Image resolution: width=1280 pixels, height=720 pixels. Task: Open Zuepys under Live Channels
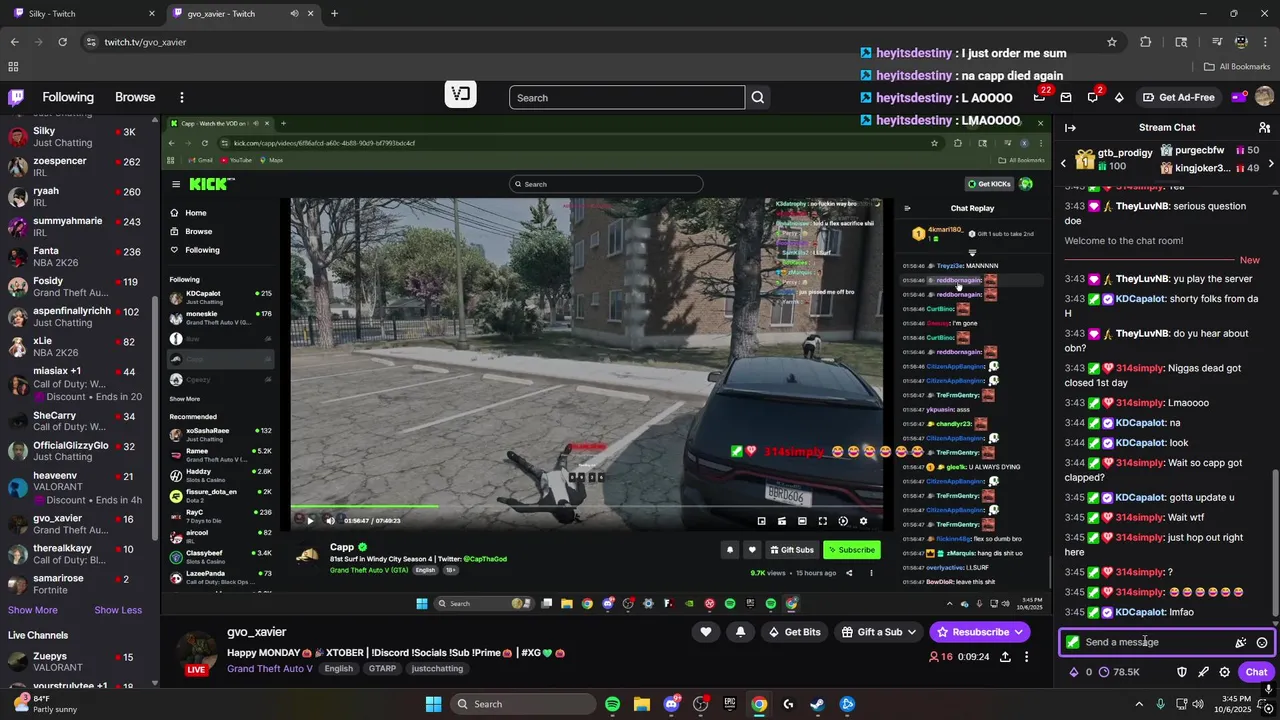[76, 662]
